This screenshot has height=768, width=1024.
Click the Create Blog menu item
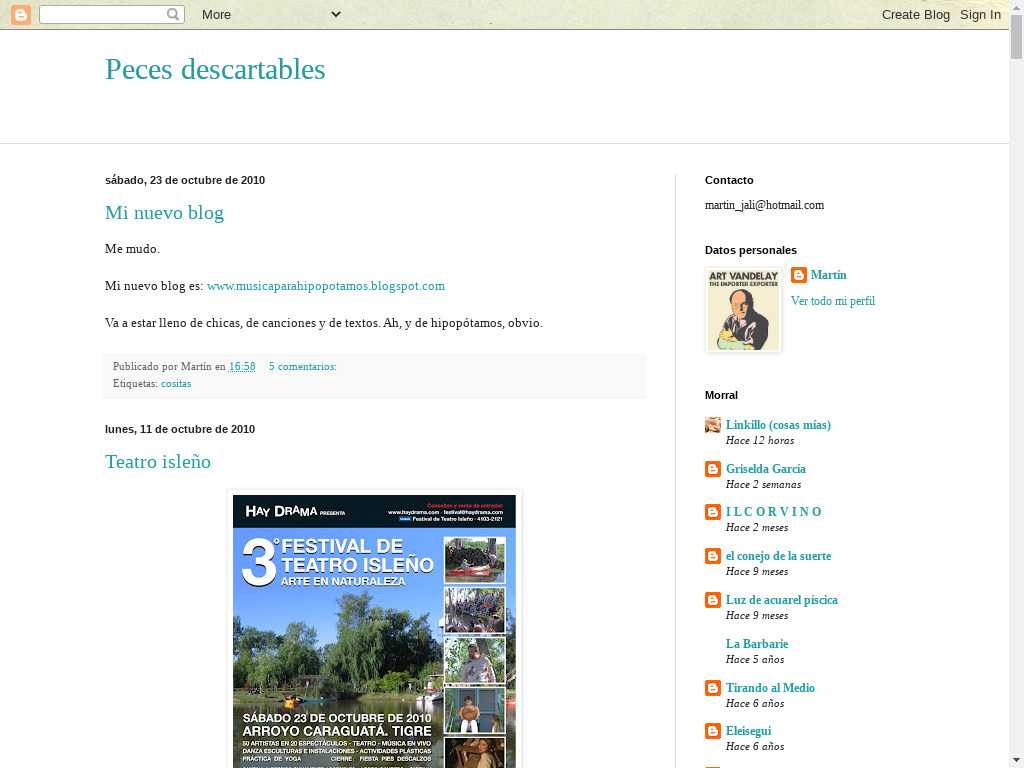(915, 14)
